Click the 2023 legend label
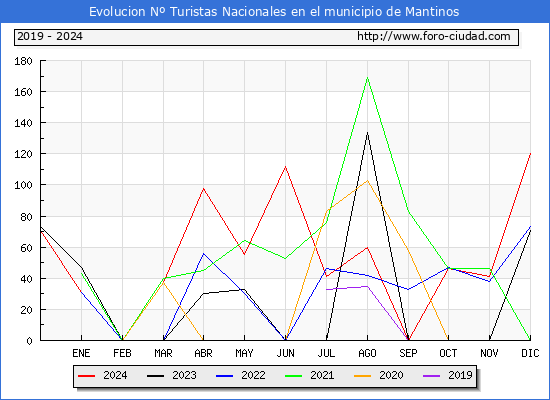 coord(184,375)
